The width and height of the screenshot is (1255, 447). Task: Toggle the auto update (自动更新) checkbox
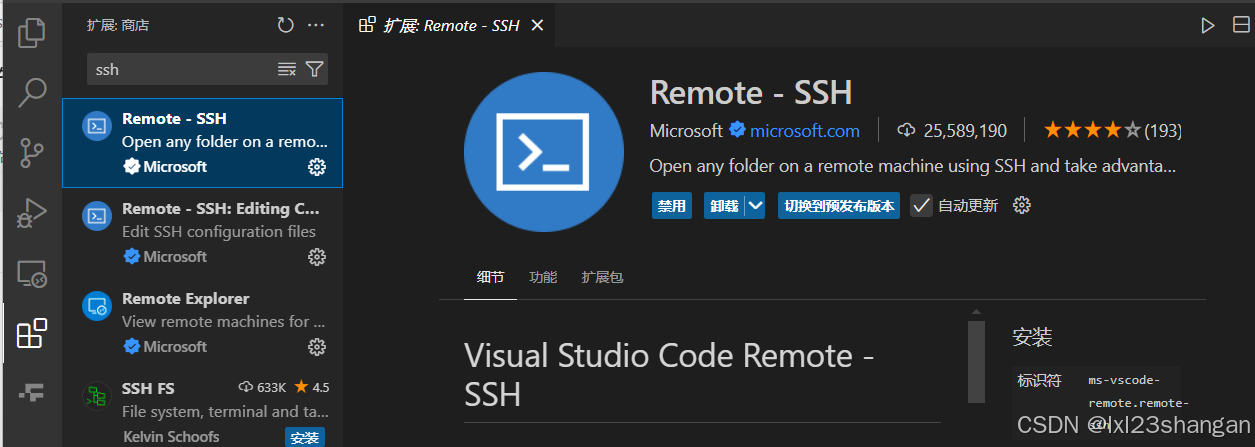click(921, 206)
